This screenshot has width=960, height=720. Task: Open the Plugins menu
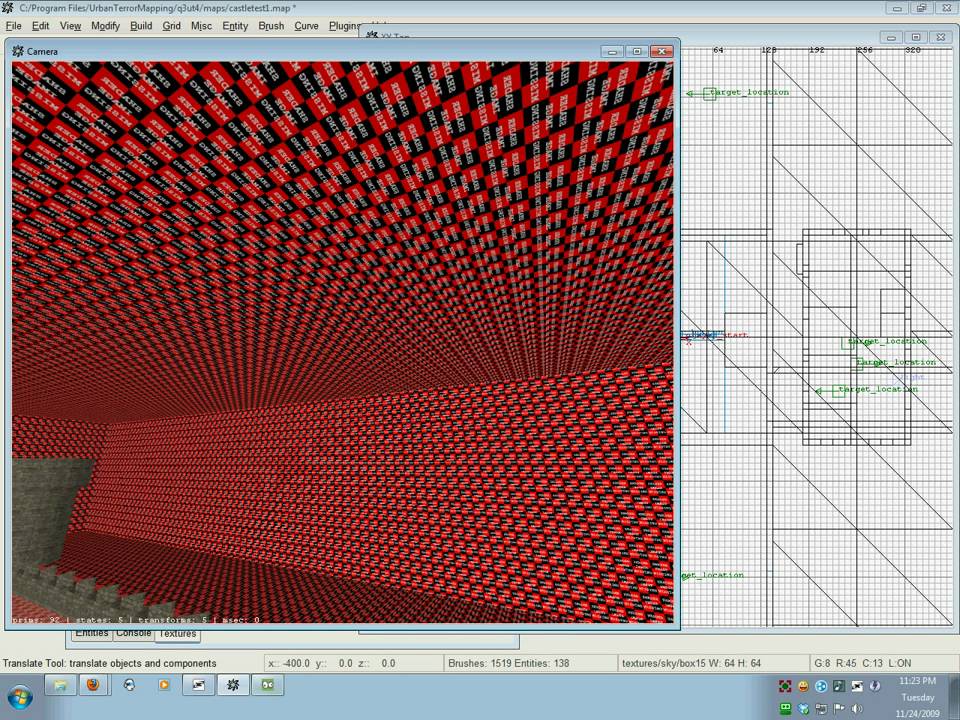coord(344,26)
